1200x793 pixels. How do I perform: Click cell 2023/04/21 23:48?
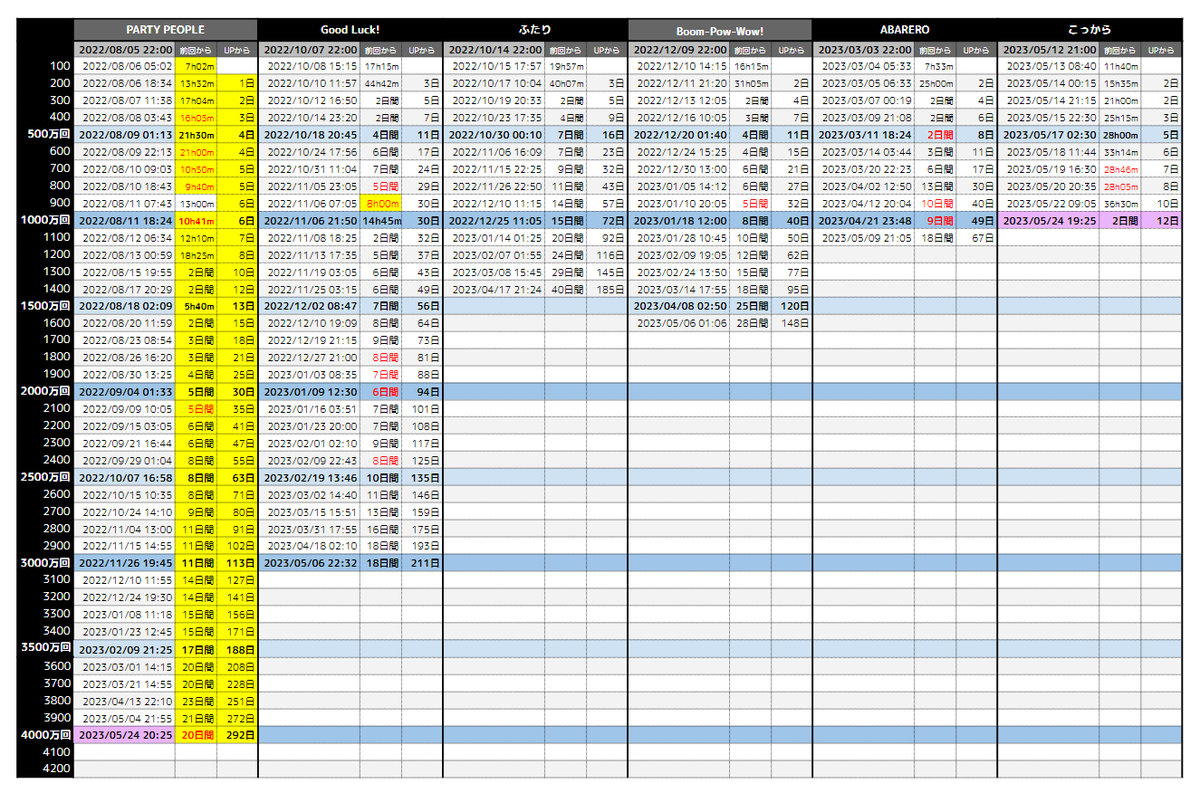pos(864,219)
